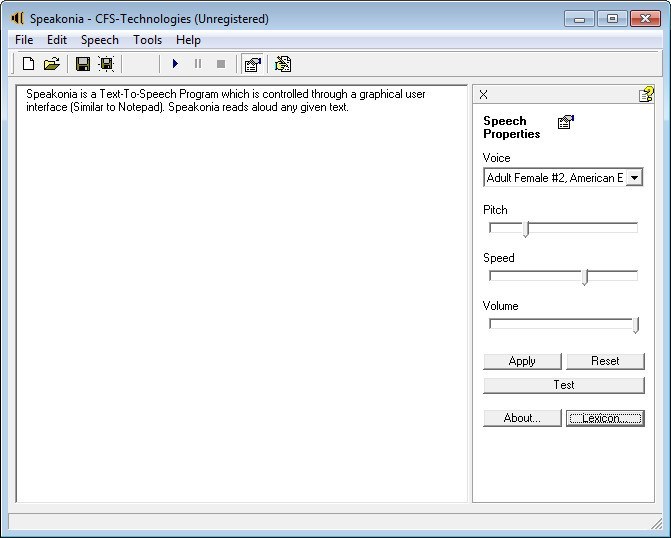The height and width of the screenshot is (538, 671).
Task: Click the Speakonia speaker icon in title bar
Action: click(18, 18)
